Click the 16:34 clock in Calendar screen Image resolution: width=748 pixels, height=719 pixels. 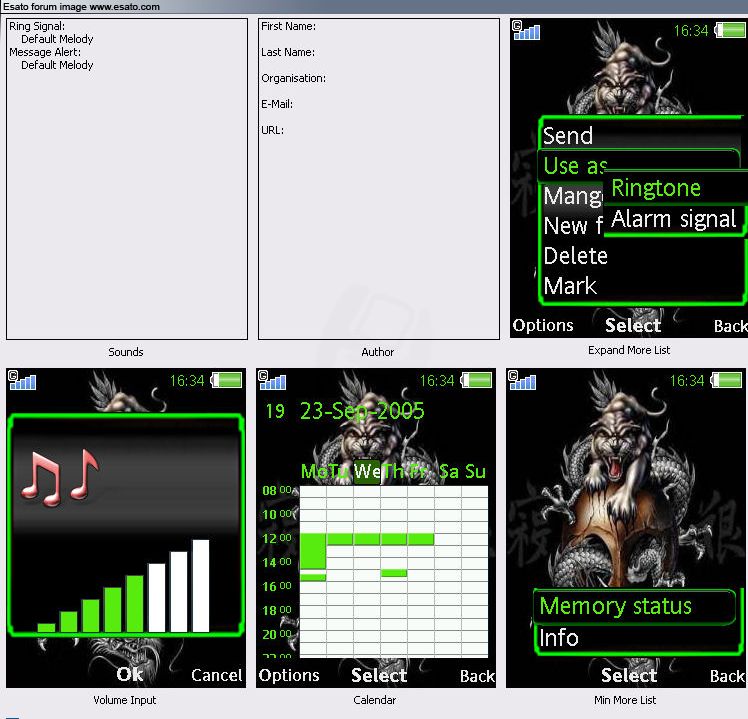(x=437, y=381)
